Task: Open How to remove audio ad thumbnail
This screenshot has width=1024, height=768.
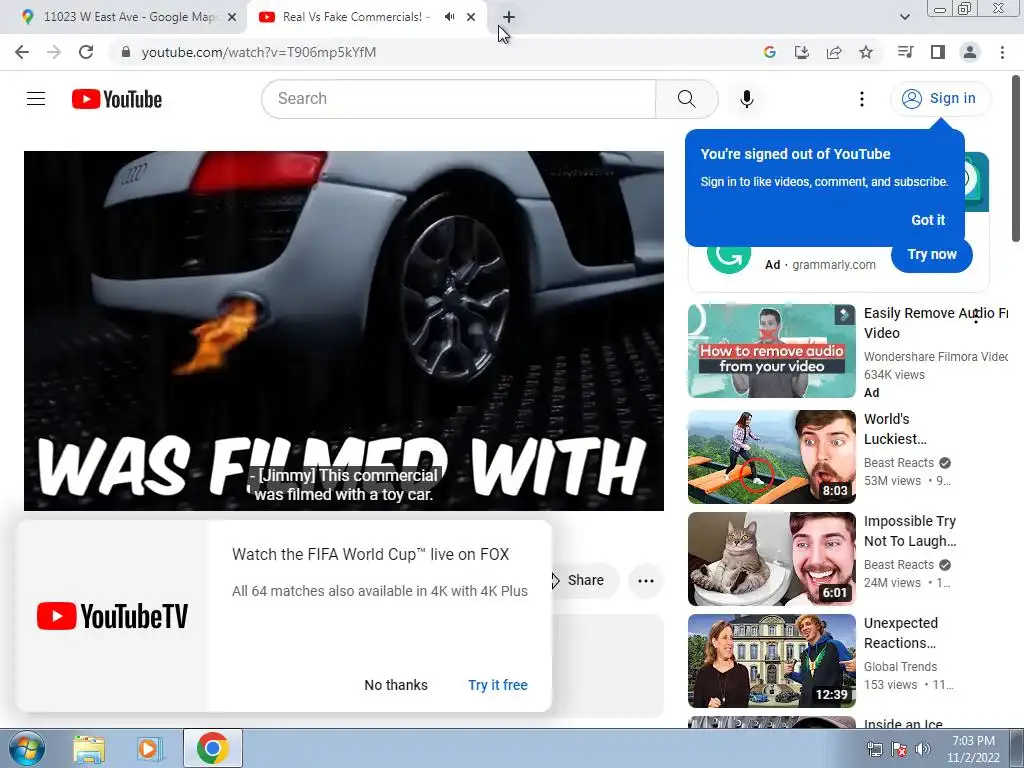Action: coord(771,351)
